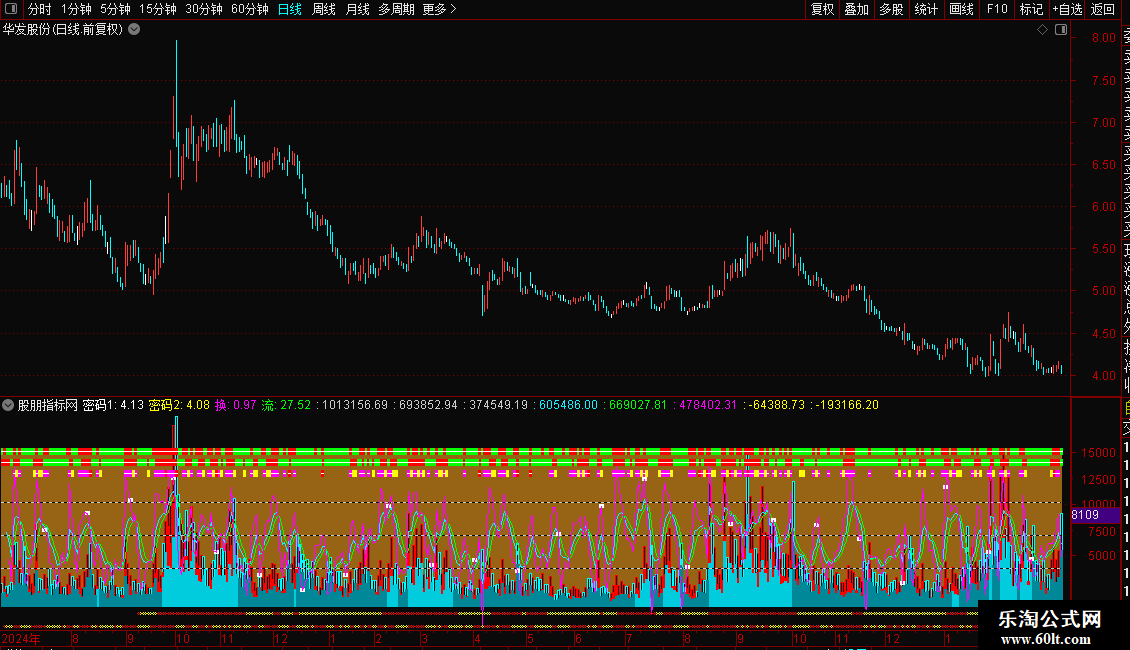Click the 478402.31 magenta indicator value
Image resolution: width=1130 pixels, height=650 pixels.
(x=706, y=405)
